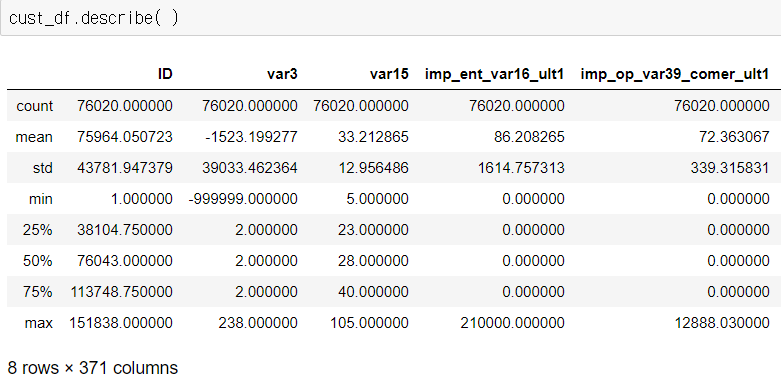Viewport: 781px width, 385px height.
Task: Click var3 mean value -1523.199277
Action: pos(251,137)
